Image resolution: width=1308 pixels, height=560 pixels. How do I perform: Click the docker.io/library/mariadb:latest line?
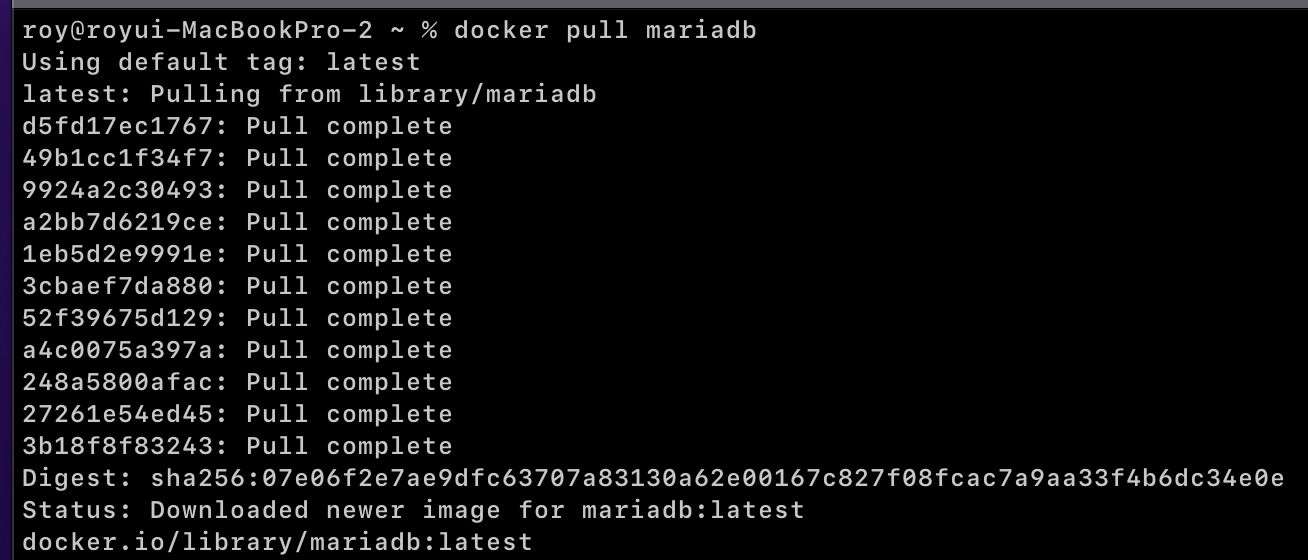[x=277, y=542]
